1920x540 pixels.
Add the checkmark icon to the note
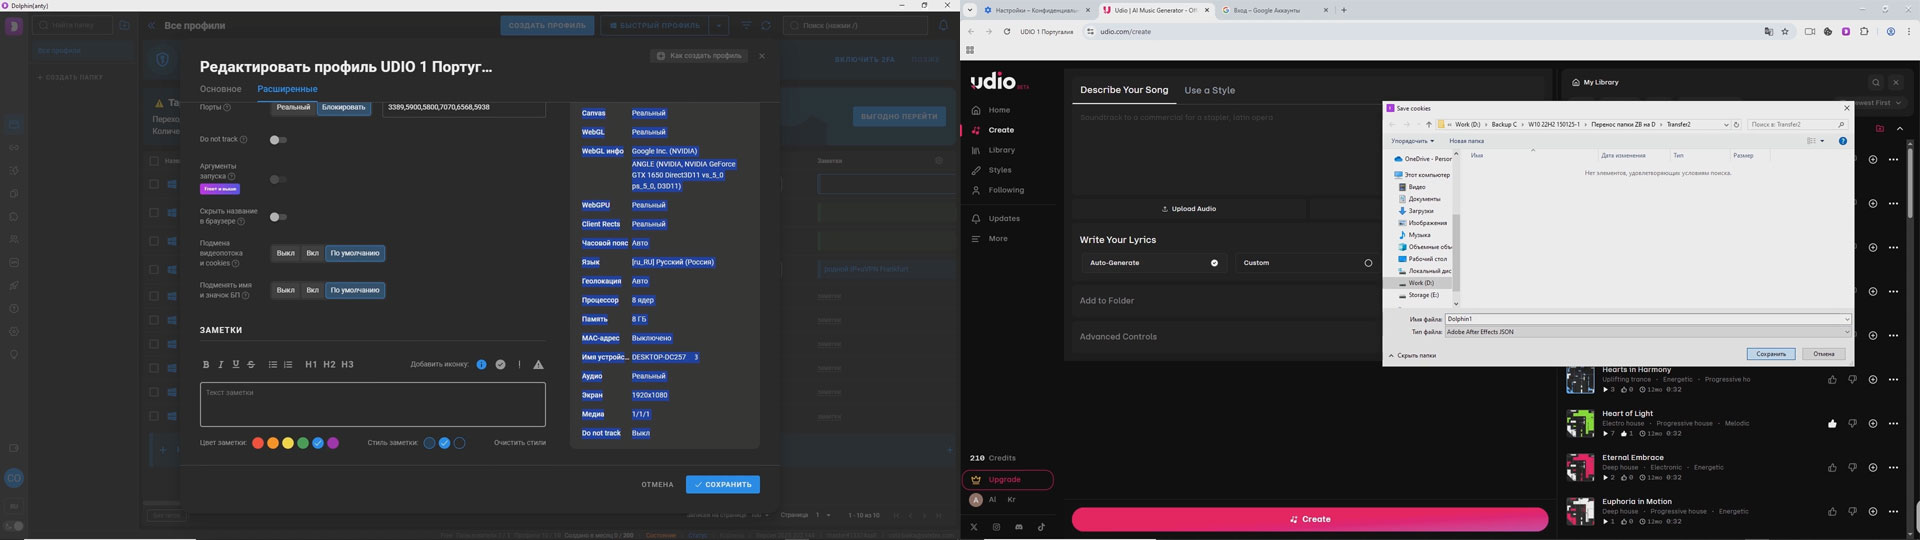[x=500, y=364]
